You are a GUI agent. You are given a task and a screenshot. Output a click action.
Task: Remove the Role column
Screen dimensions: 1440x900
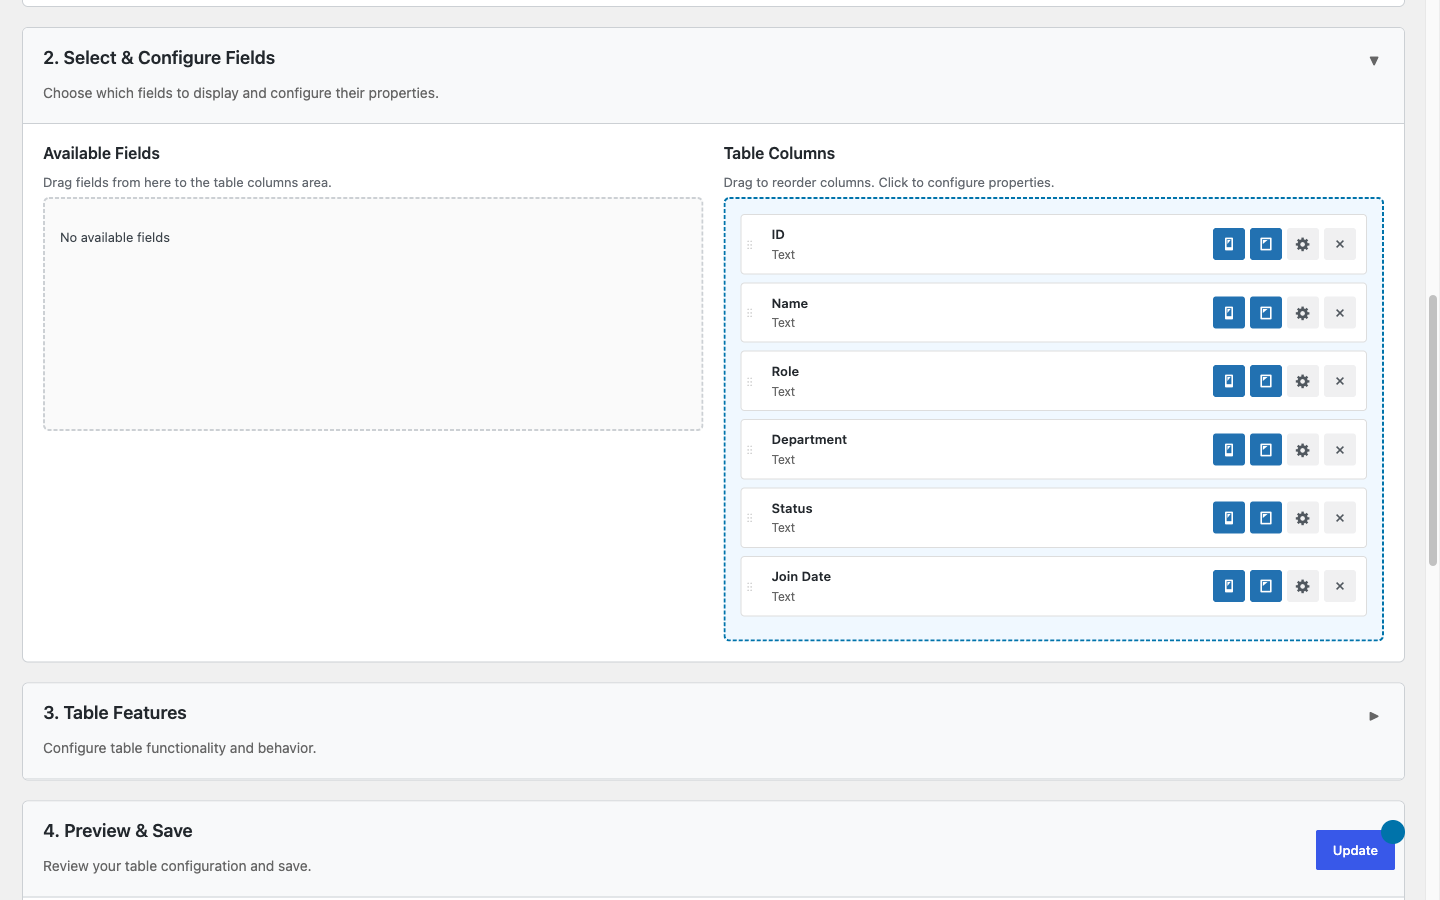click(x=1339, y=381)
